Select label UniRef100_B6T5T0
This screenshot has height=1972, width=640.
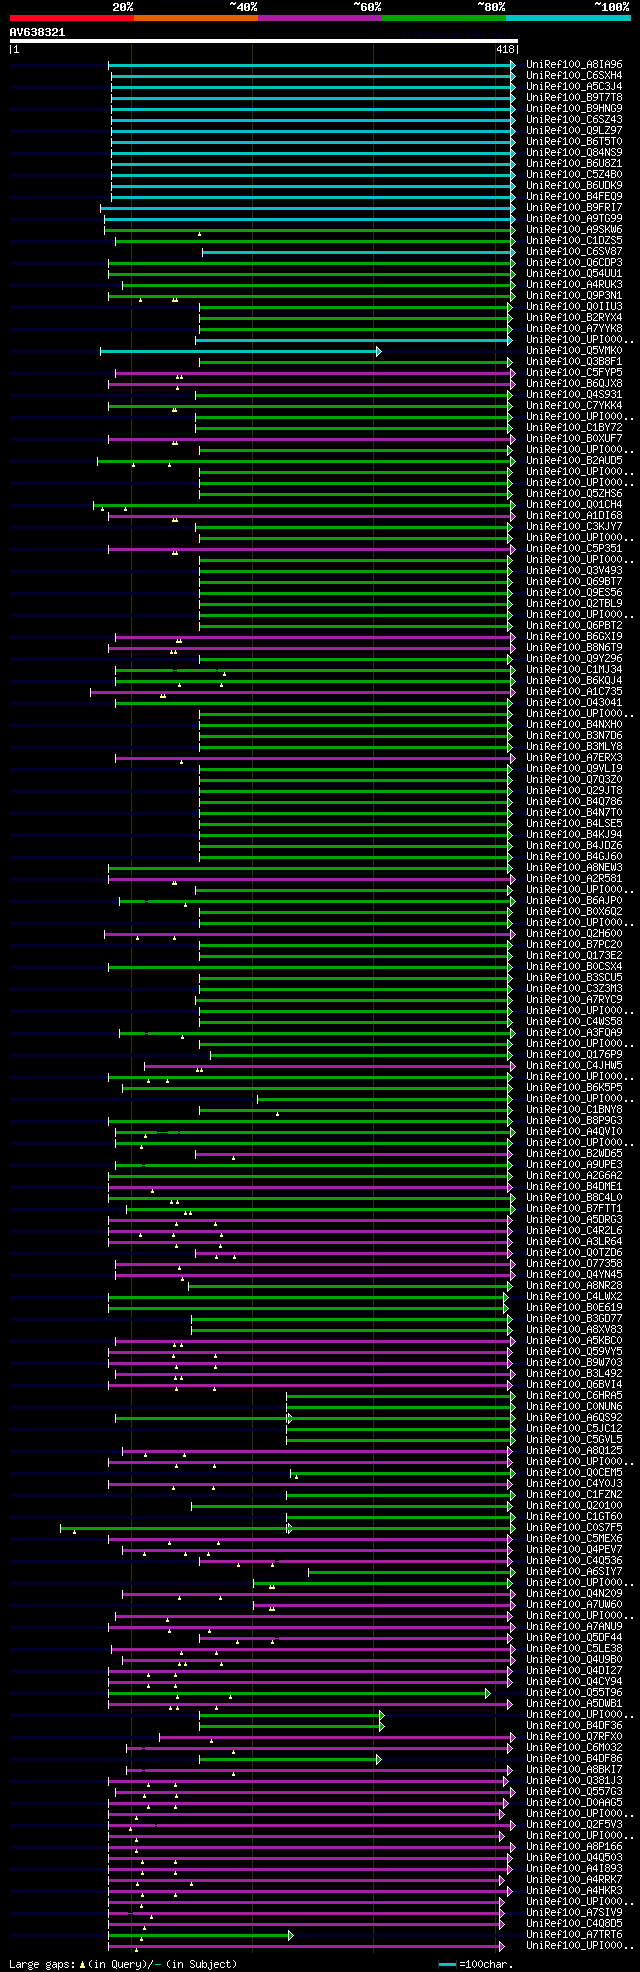(x=574, y=141)
